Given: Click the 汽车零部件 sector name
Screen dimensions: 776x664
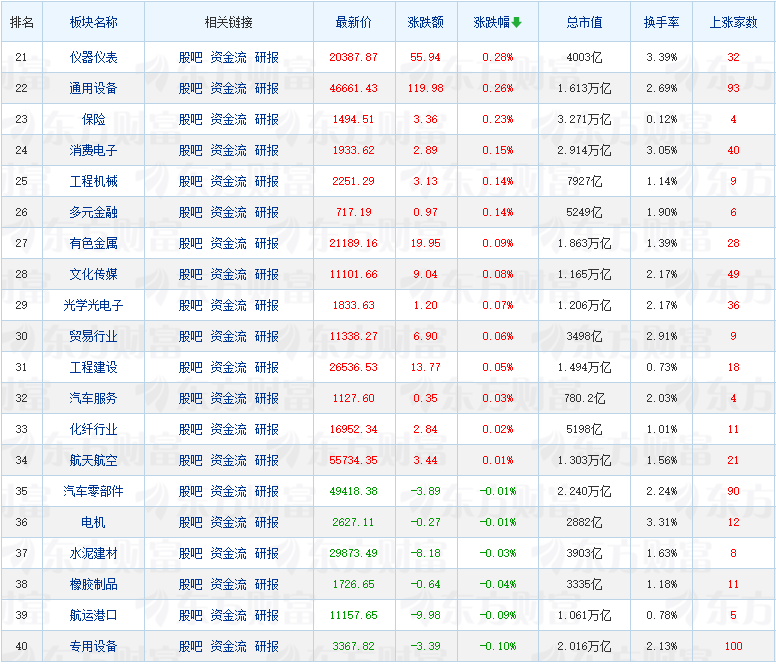Looking at the screenshot, I should (x=94, y=491).
